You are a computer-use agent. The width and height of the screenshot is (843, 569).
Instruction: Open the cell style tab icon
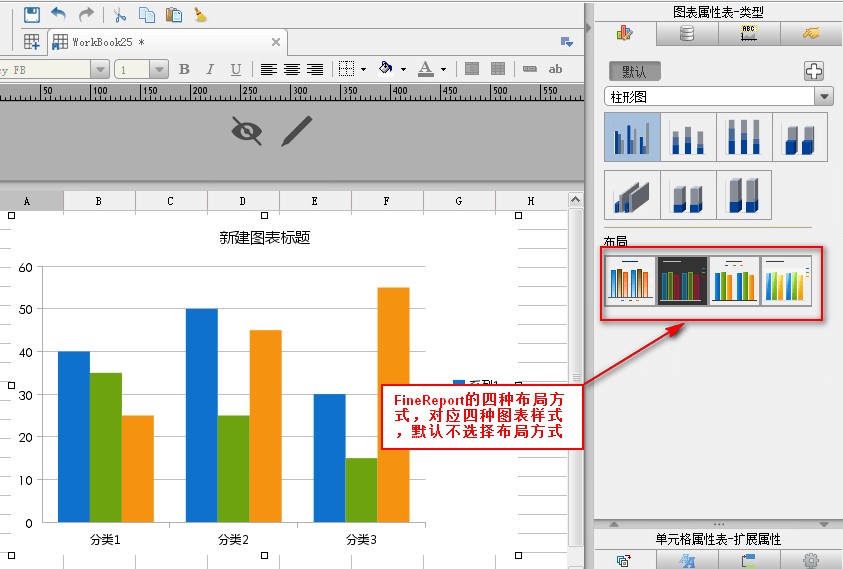pos(687,560)
